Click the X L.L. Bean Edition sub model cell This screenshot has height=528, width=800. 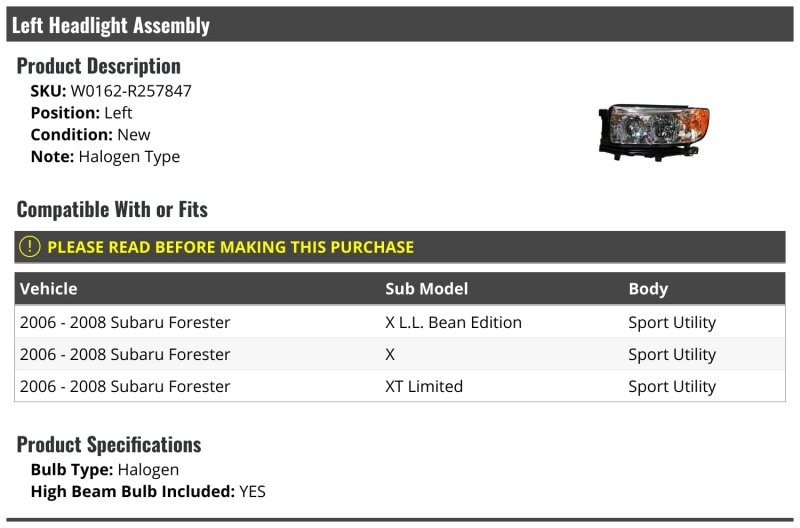click(x=453, y=322)
